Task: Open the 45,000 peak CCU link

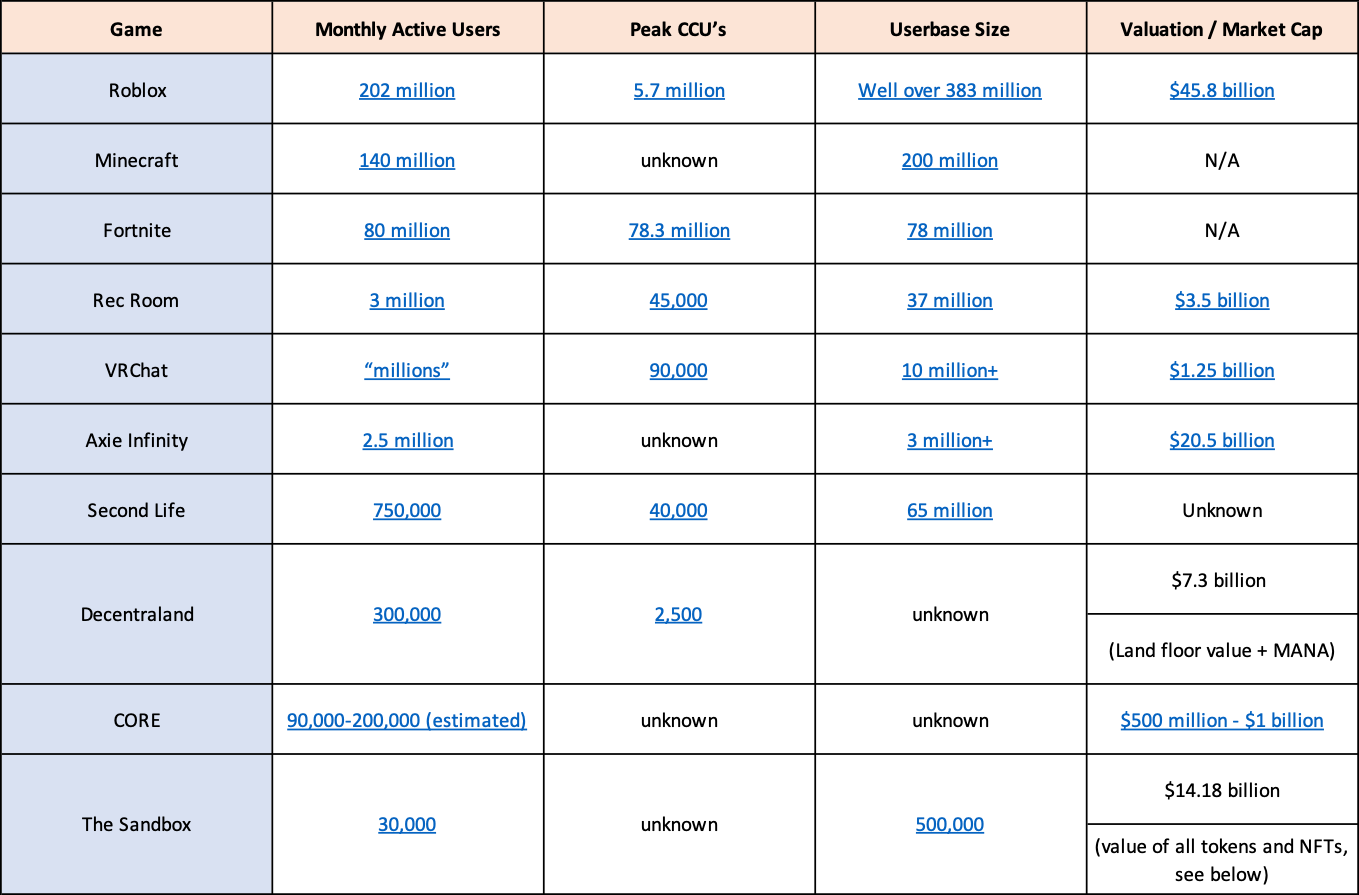Action: 678,300
